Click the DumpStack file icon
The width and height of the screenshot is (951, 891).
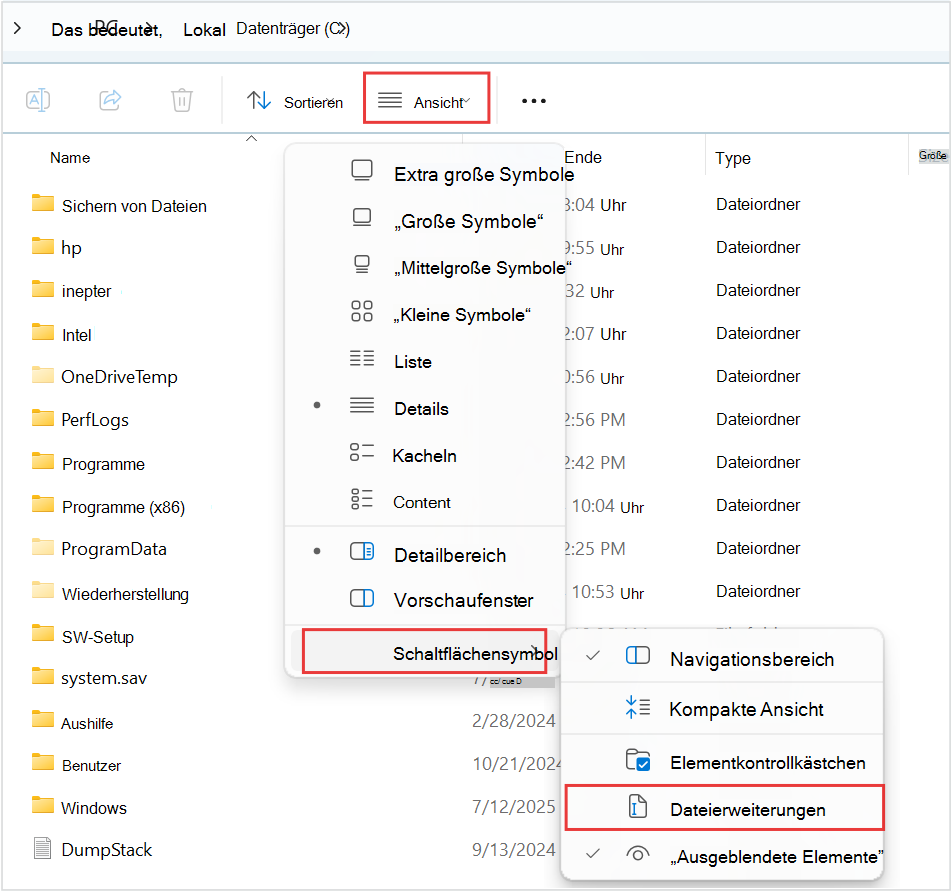coord(42,848)
